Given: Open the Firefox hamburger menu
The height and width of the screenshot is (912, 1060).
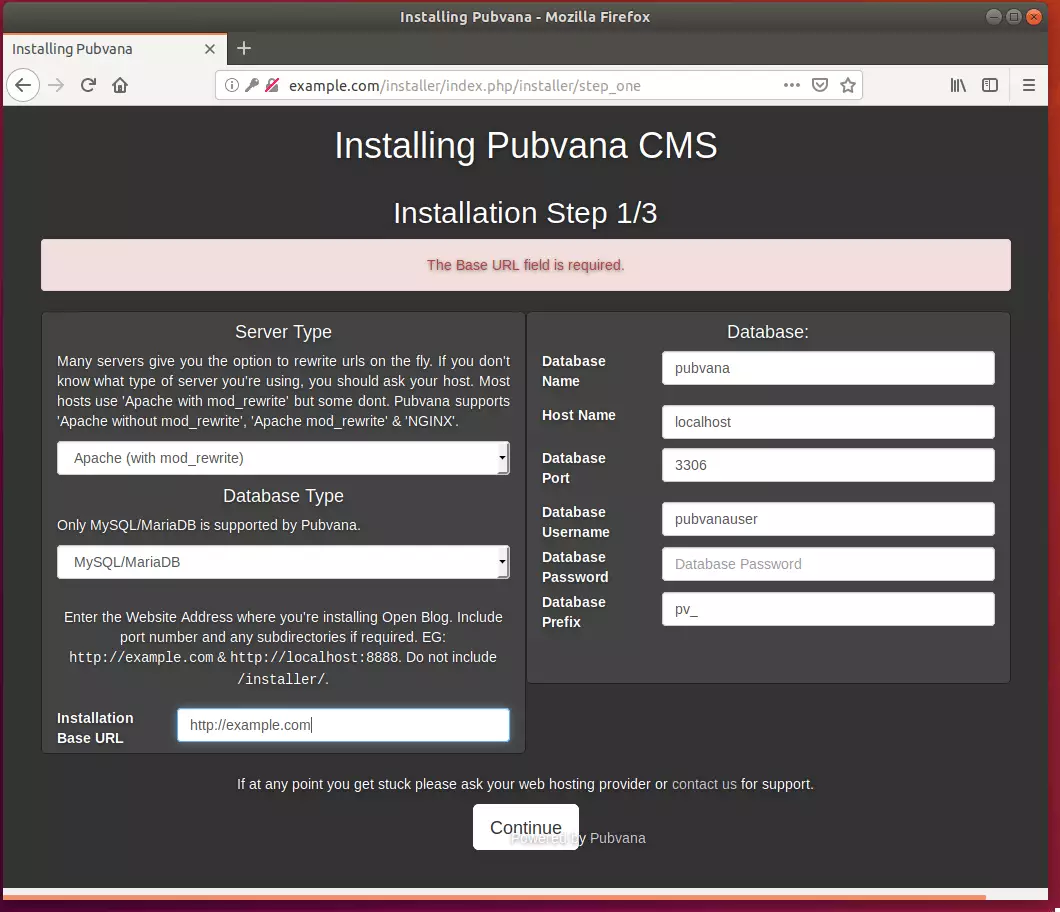Looking at the screenshot, I should pos(1029,85).
